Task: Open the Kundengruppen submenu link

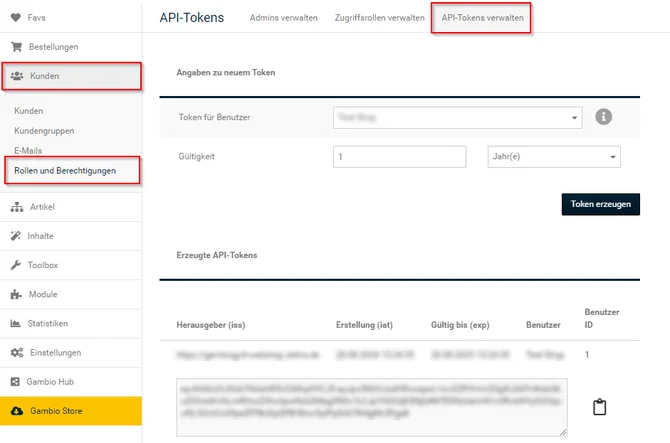Action: point(44,131)
